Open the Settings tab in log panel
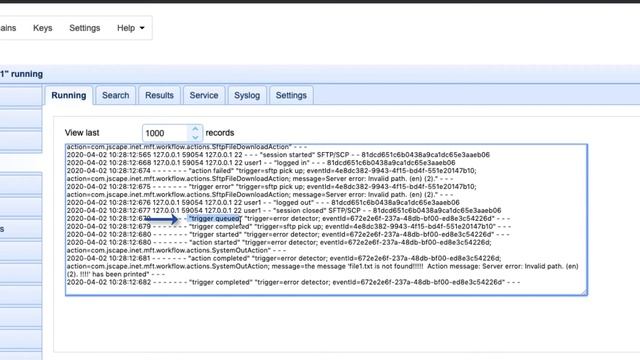The image size is (640, 360). [291, 96]
